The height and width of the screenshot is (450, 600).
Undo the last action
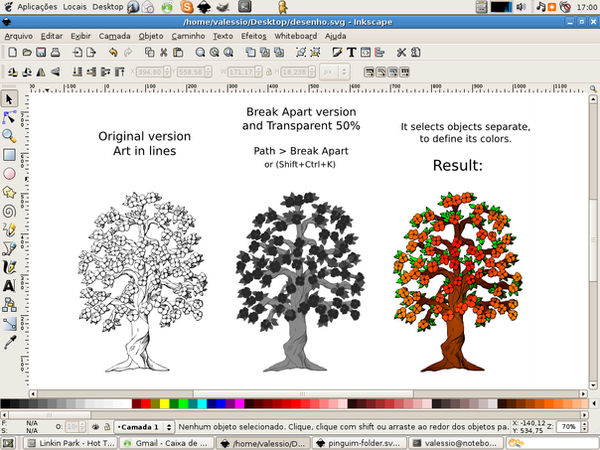[113, 52]
